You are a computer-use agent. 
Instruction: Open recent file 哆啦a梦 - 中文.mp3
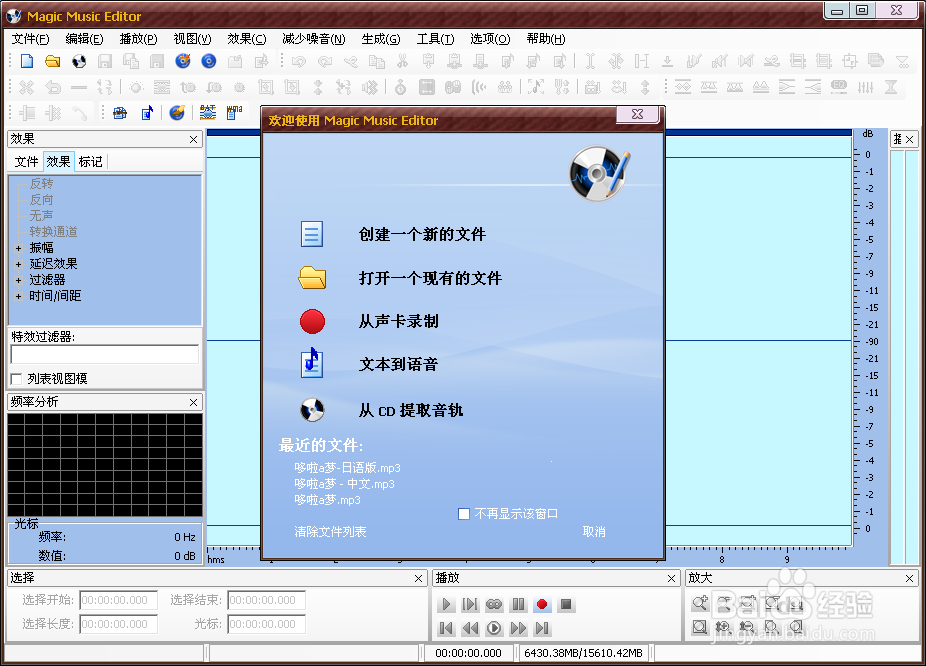(x=344, y=484)
